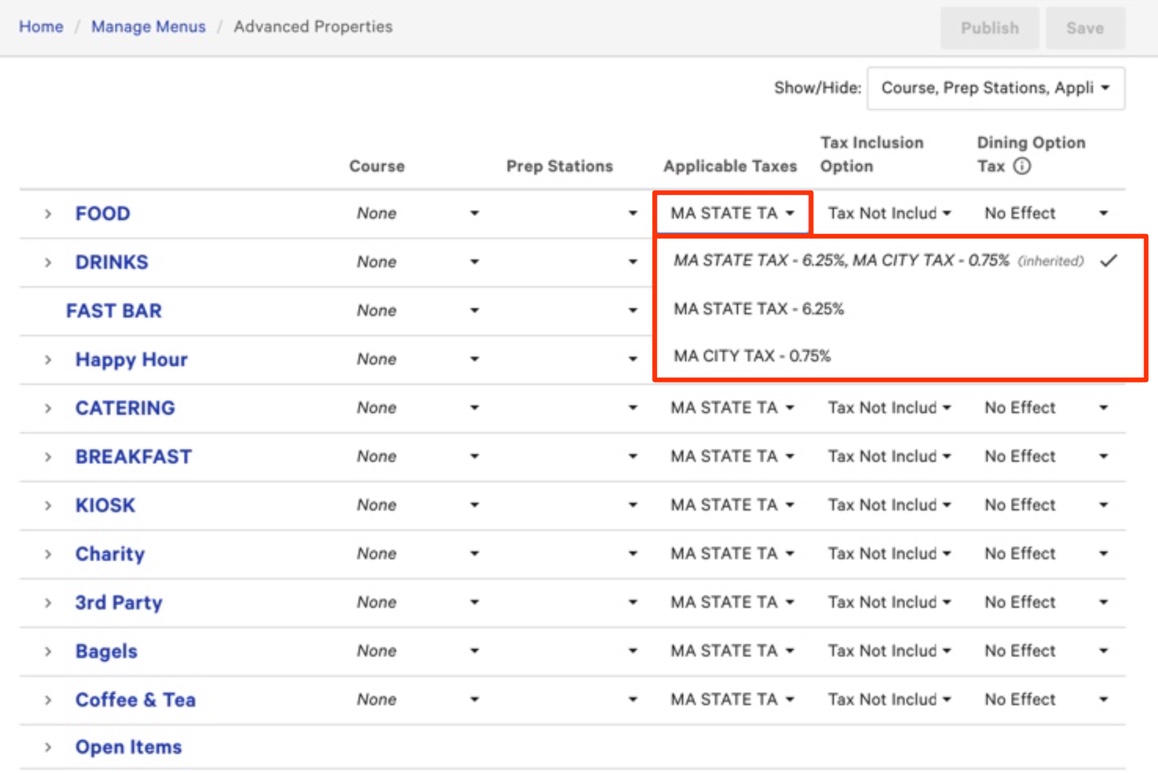Select MA STATE TAX - 6.25% option

(x=759, y=309)
